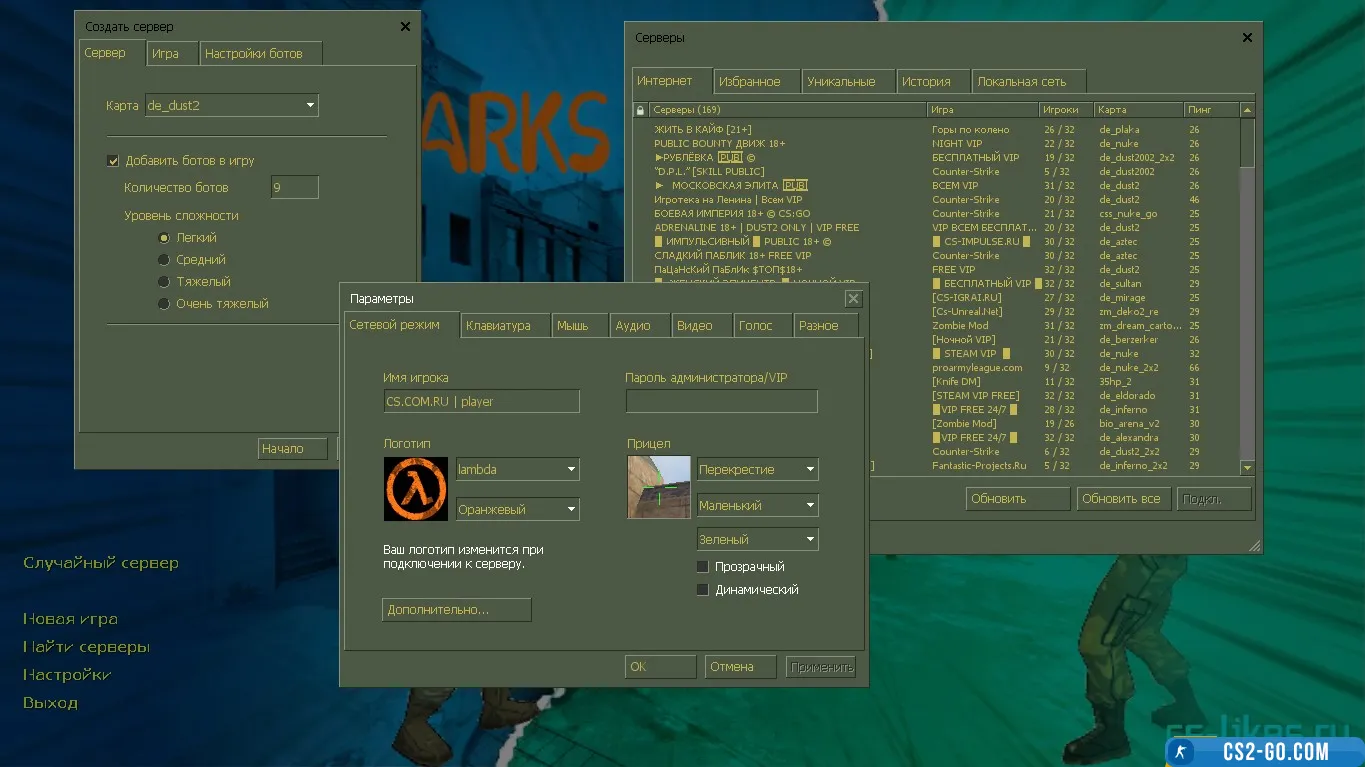
Task: Click the server list scroll-down arrow
Action: pyautogui.click(x=1247, y=467)
